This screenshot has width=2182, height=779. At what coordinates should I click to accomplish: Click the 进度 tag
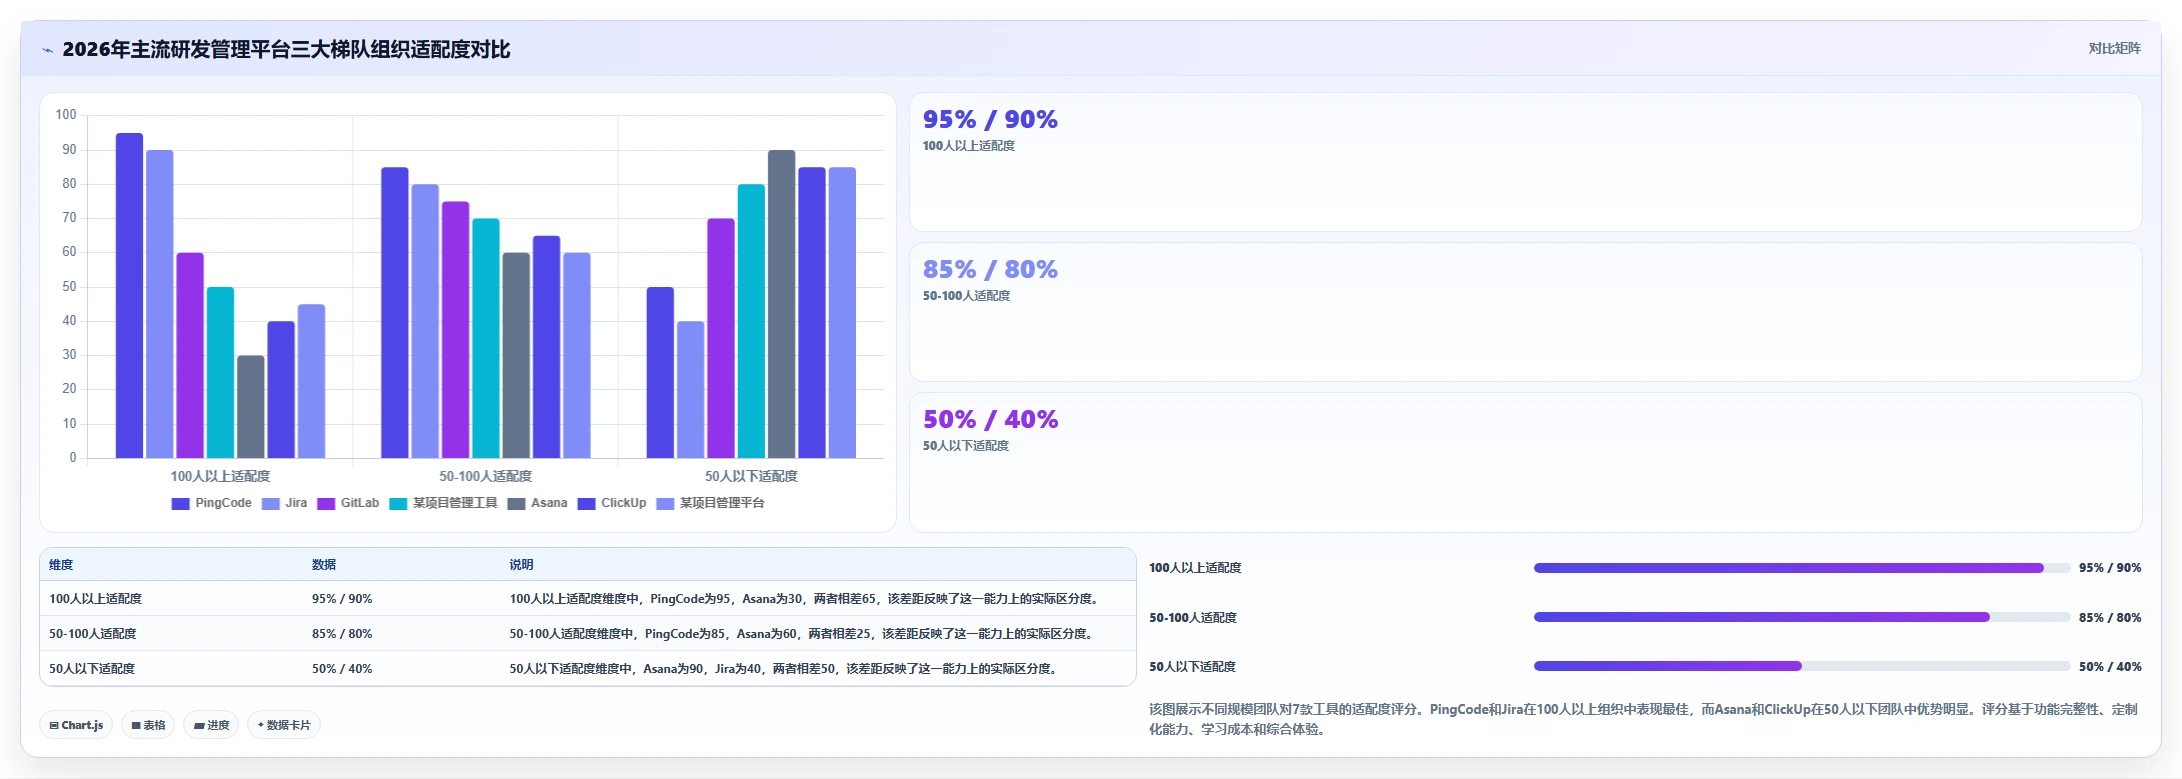coord(211,725)
